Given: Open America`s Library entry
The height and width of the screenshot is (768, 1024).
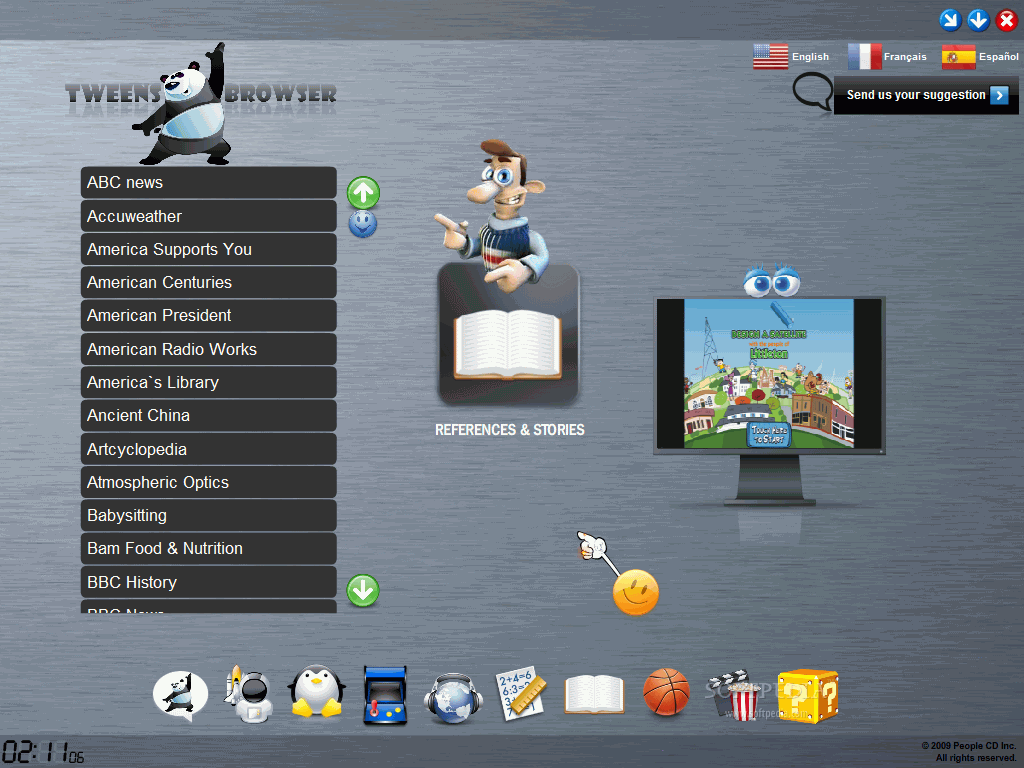Looking at the screenshot, I should tap(208, 382).
